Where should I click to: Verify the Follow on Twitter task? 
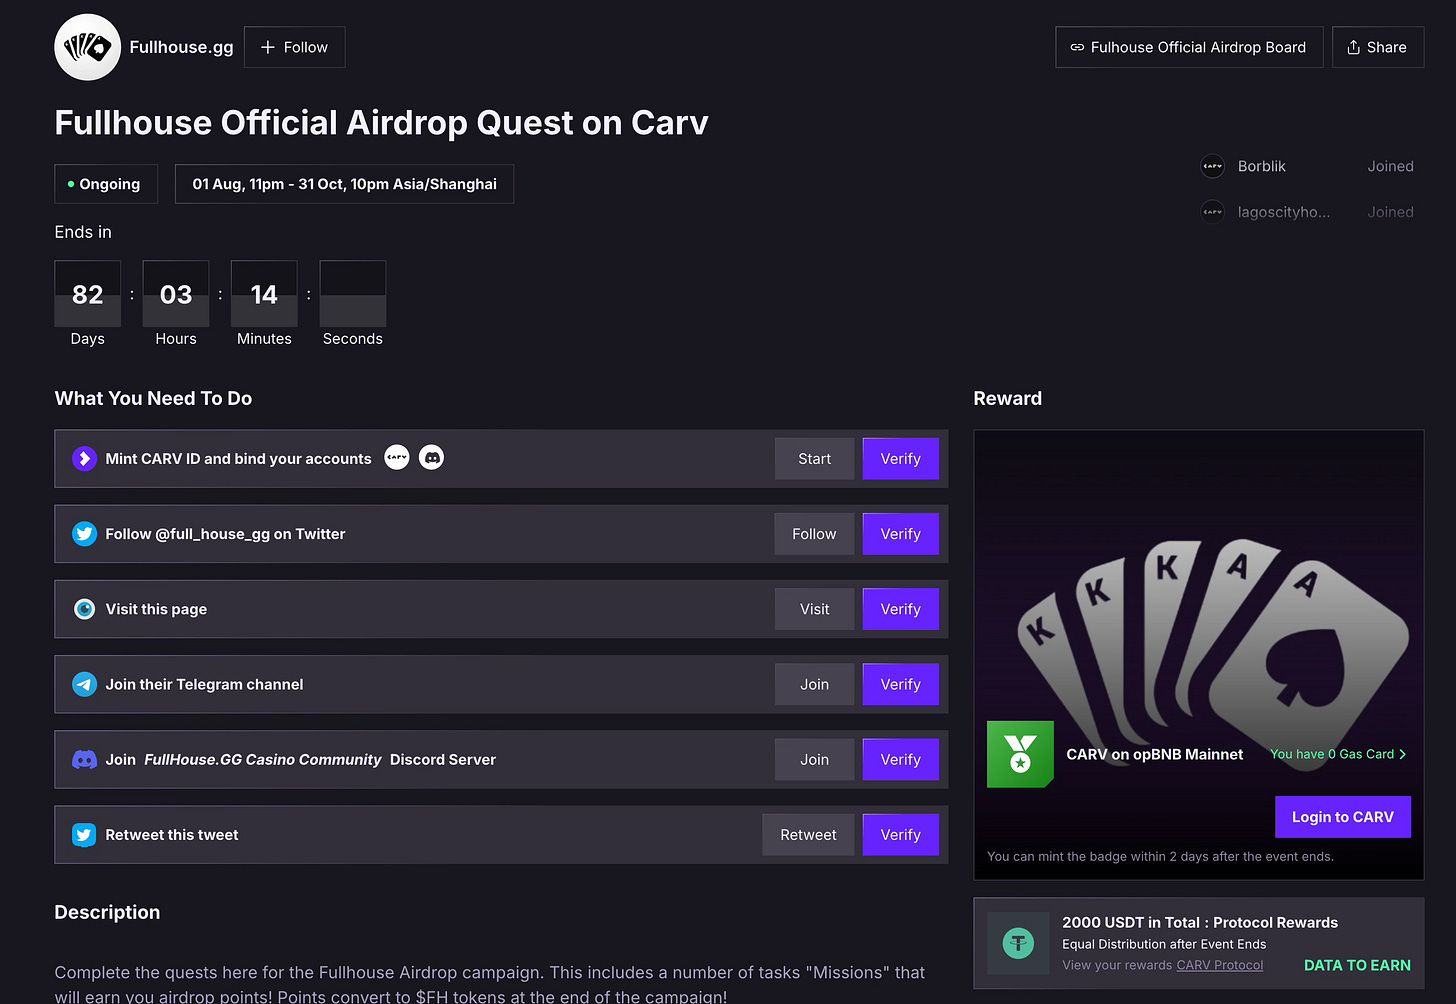point(900,534)
